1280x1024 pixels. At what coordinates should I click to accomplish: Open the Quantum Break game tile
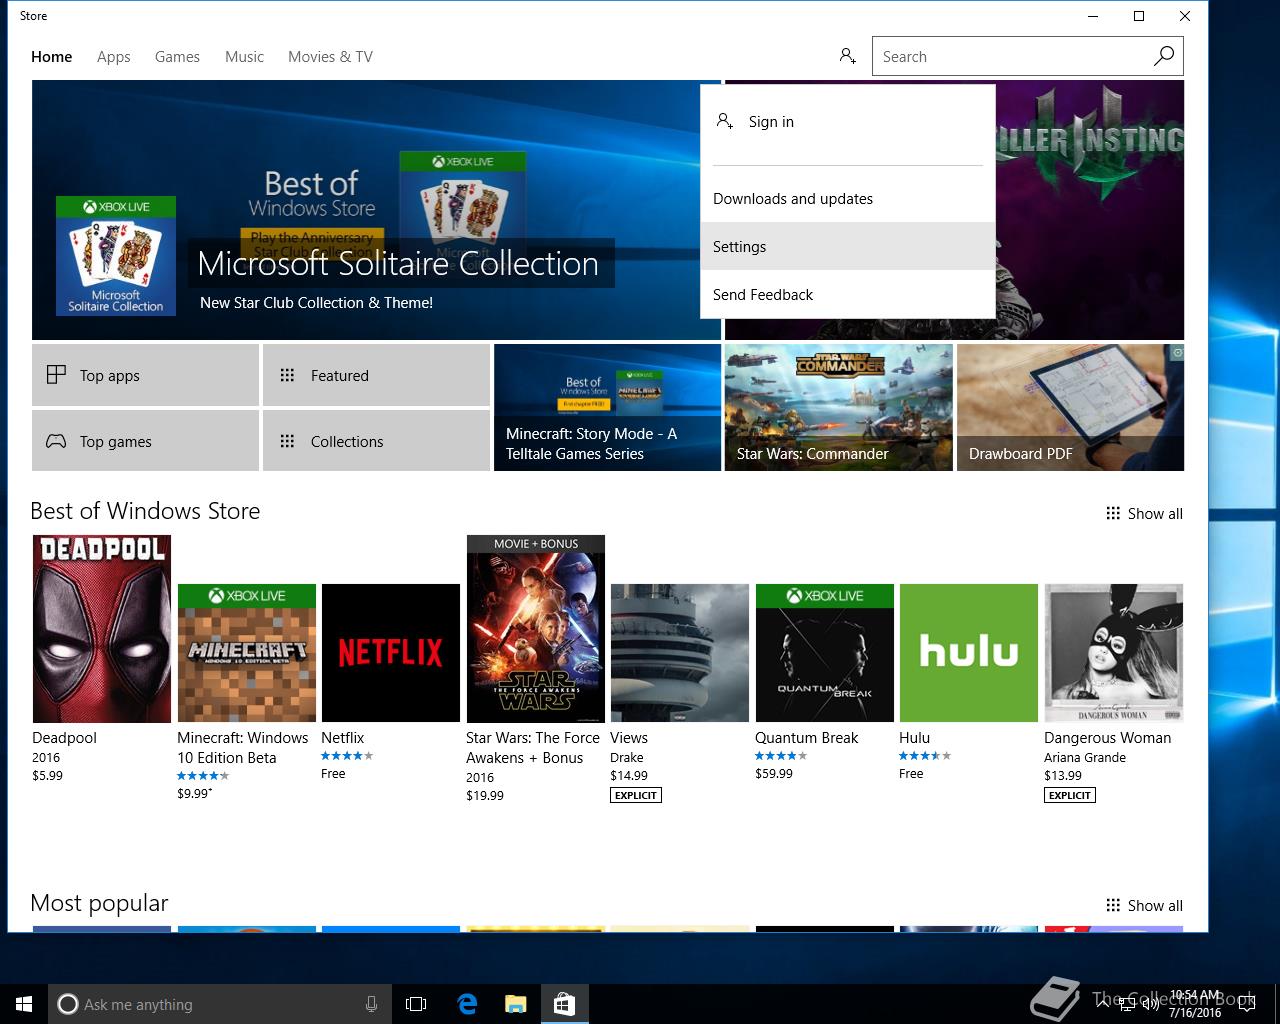[825, 653]
